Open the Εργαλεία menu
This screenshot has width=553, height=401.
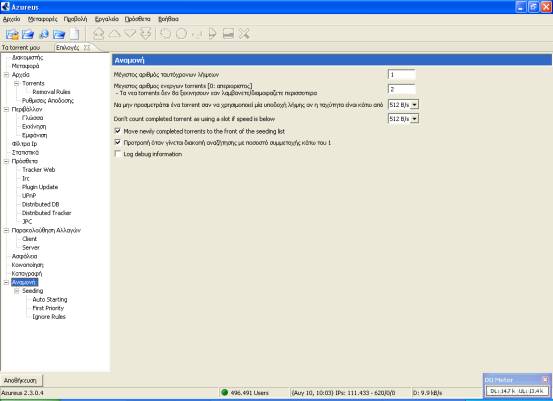(107, 19)
